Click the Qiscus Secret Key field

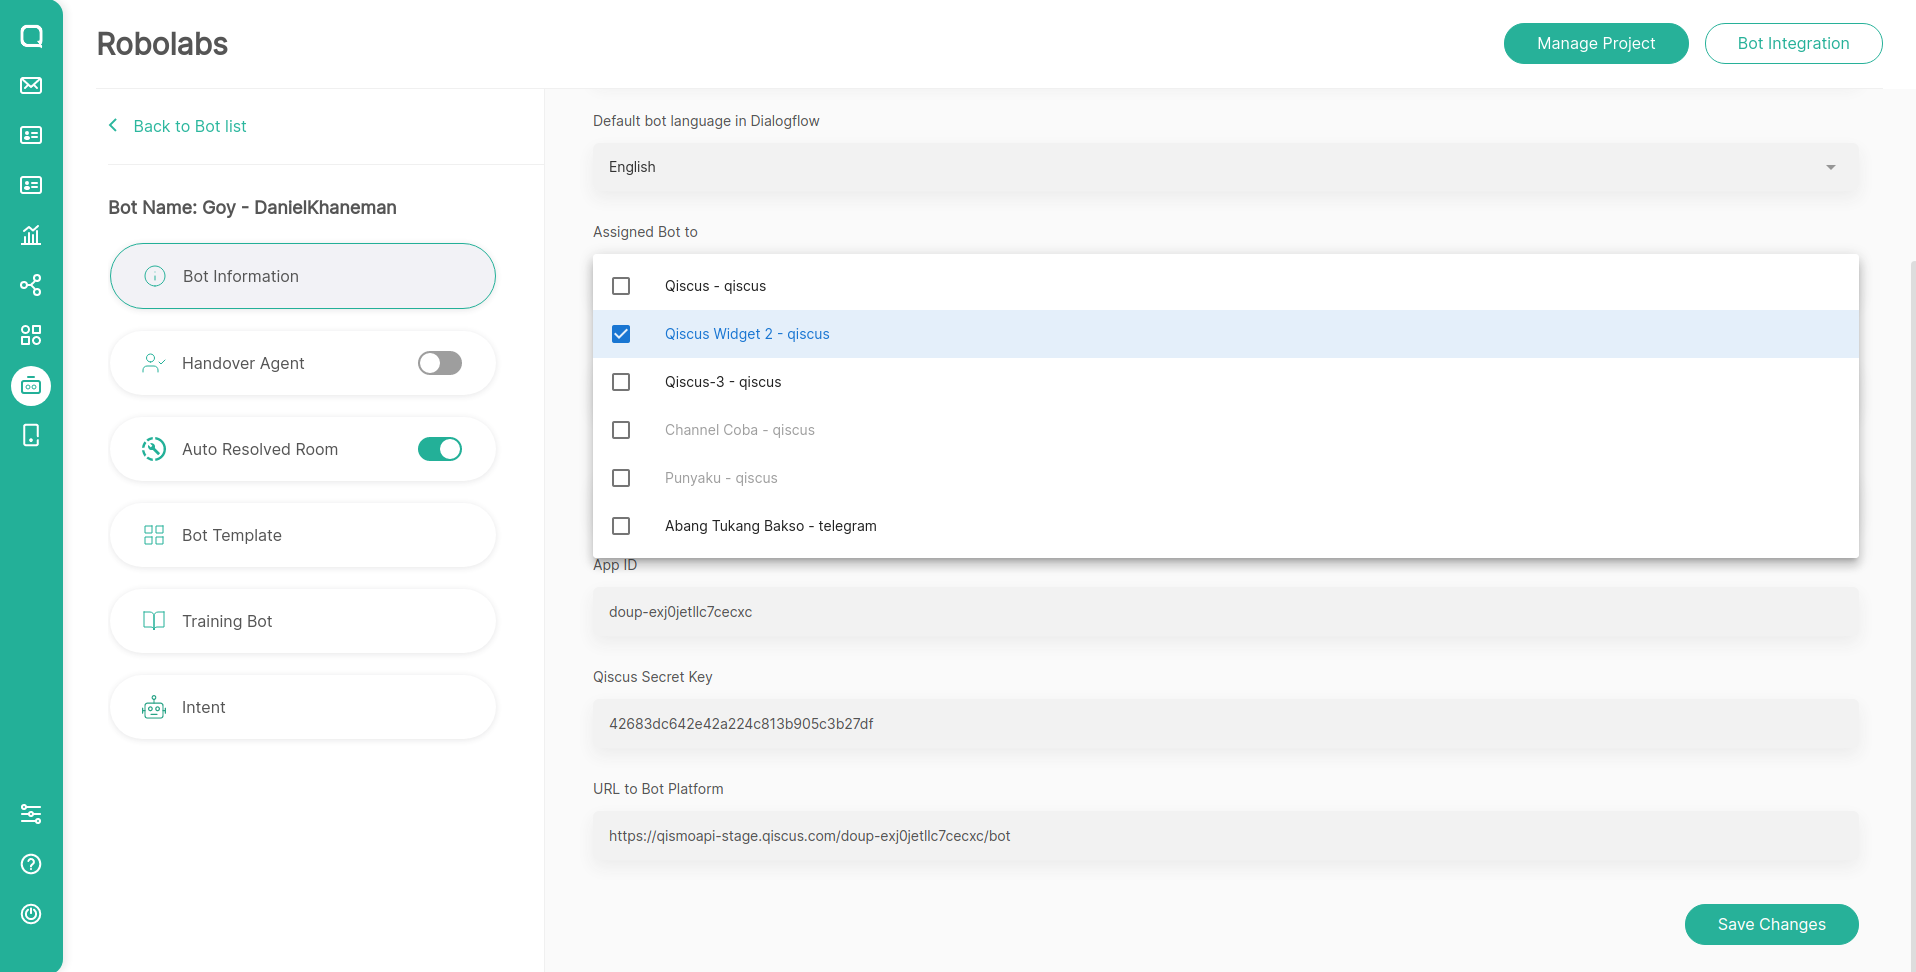[x=1225, y=724]
